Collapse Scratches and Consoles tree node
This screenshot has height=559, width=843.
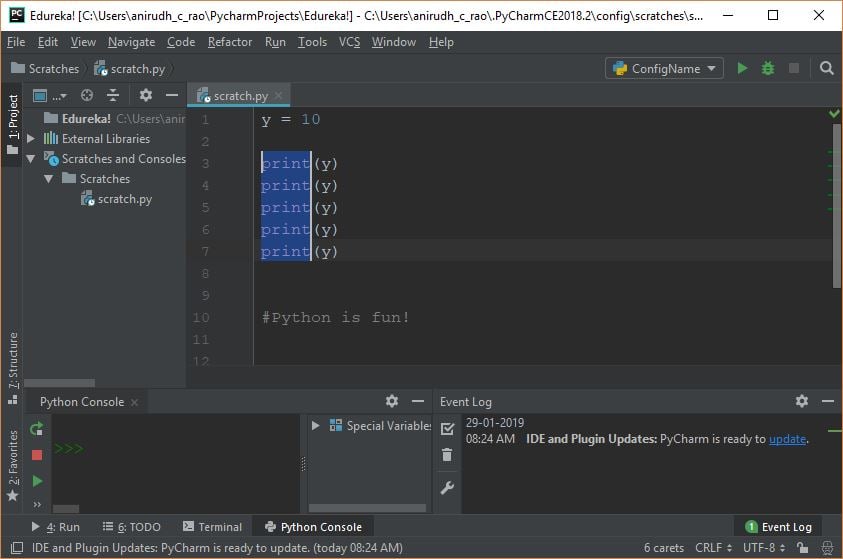(31, 159)
